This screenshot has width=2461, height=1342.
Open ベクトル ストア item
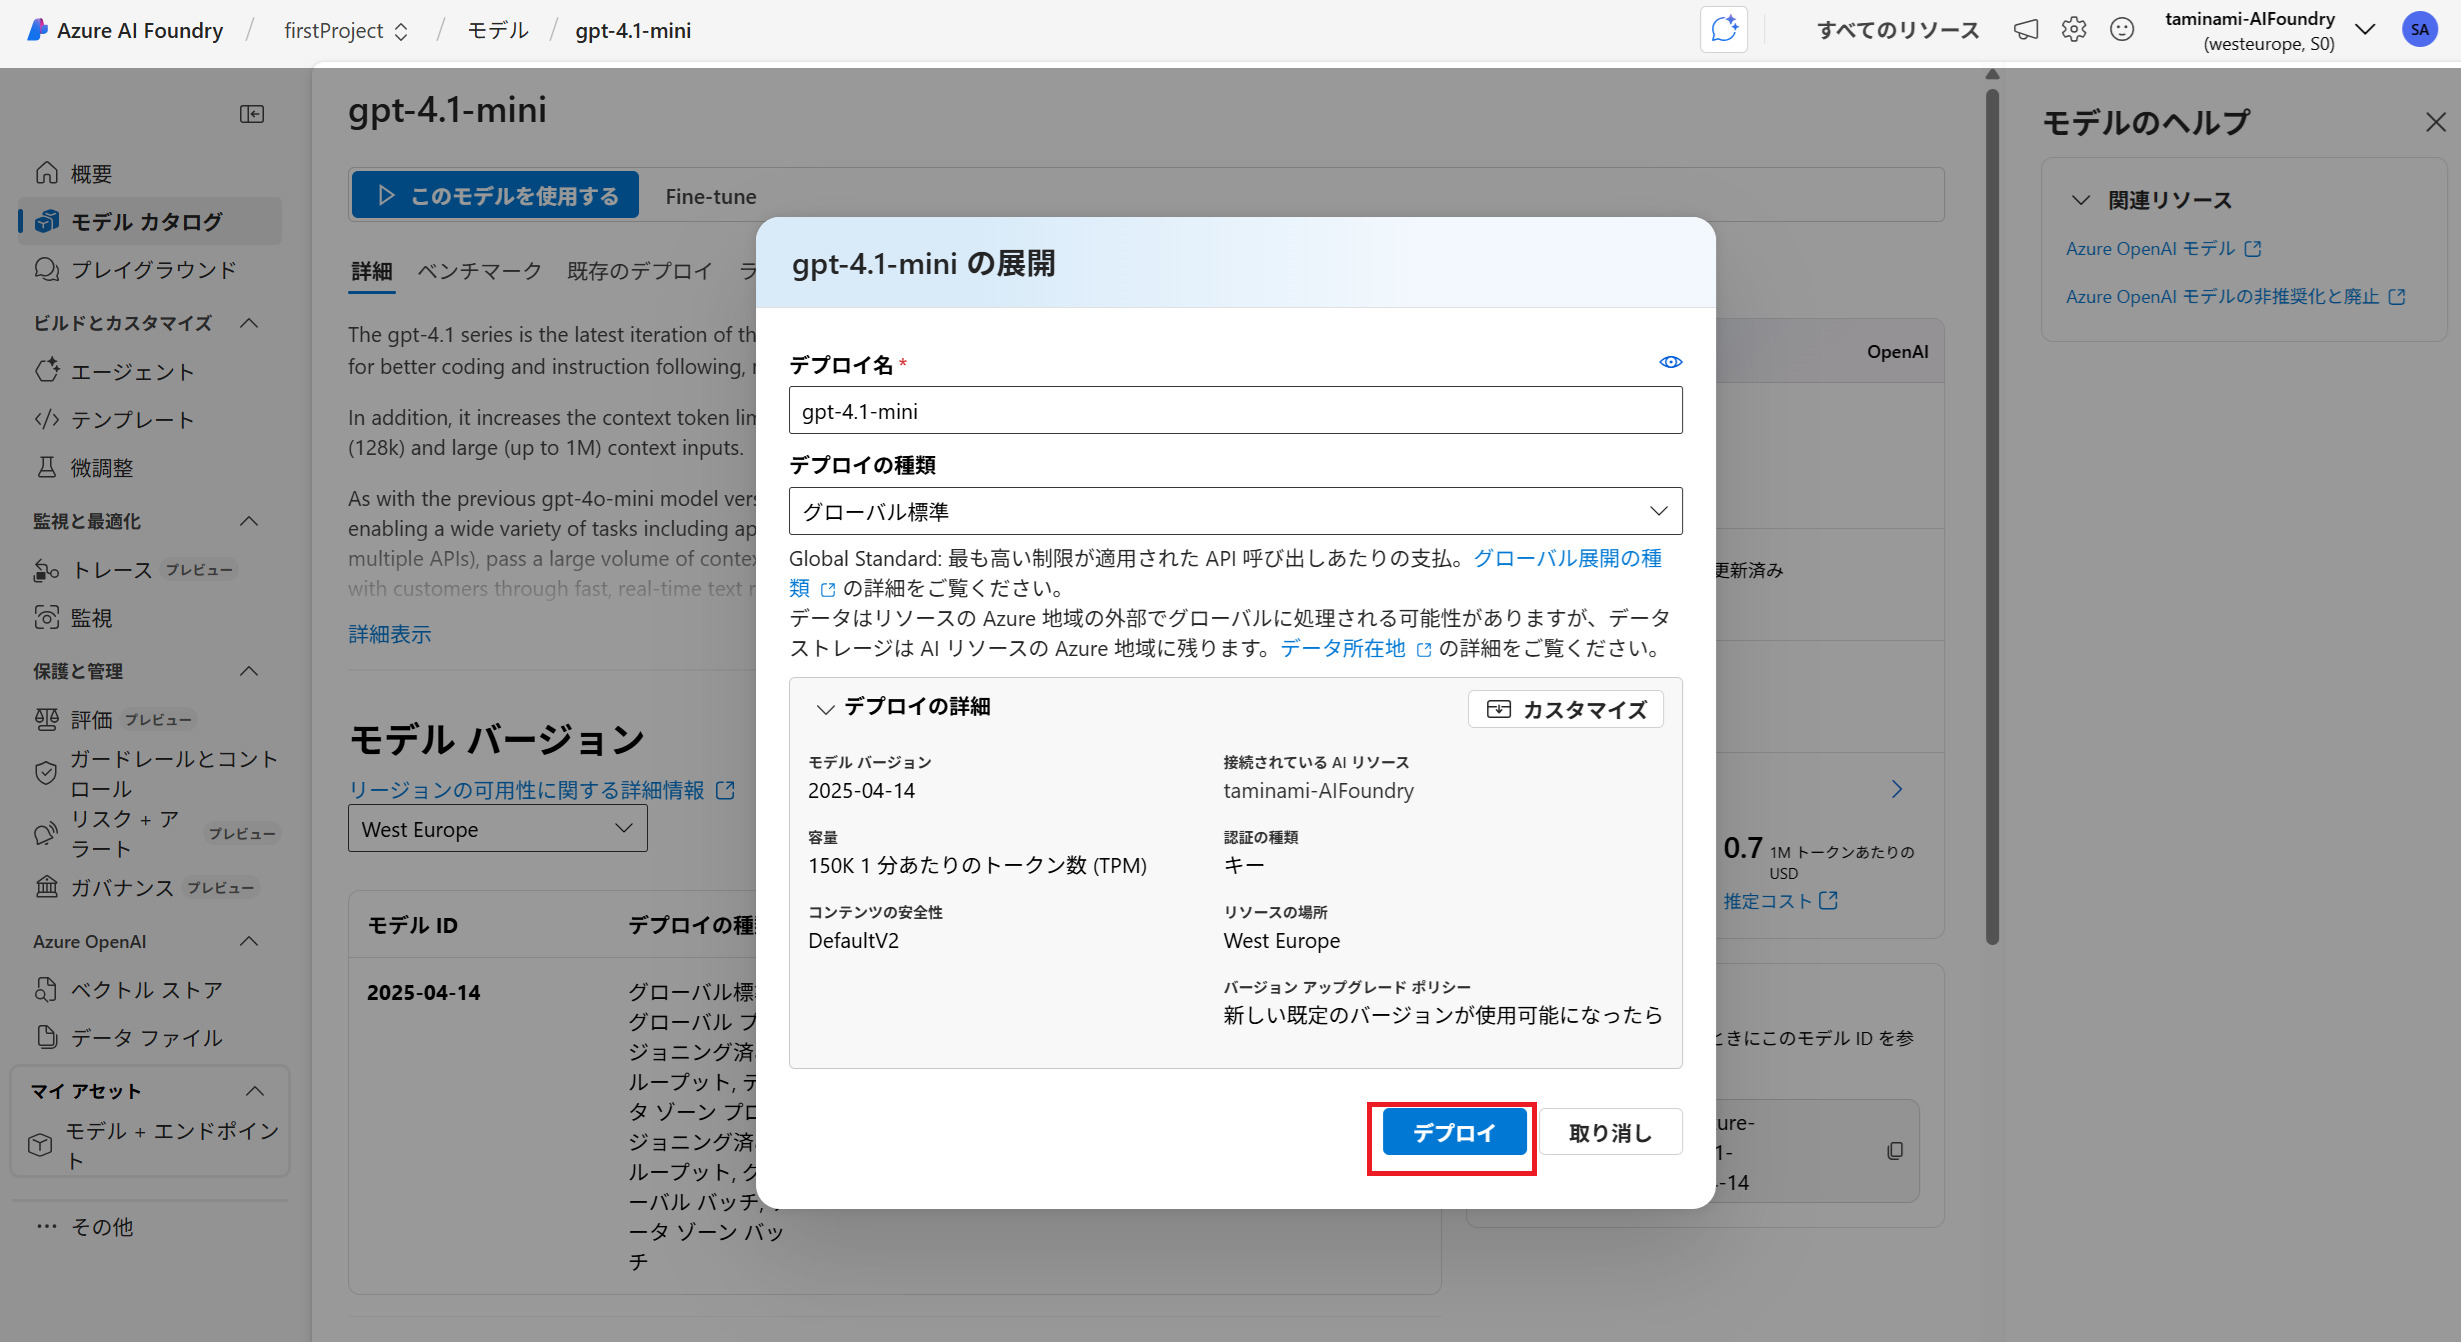tap(150, 990)
